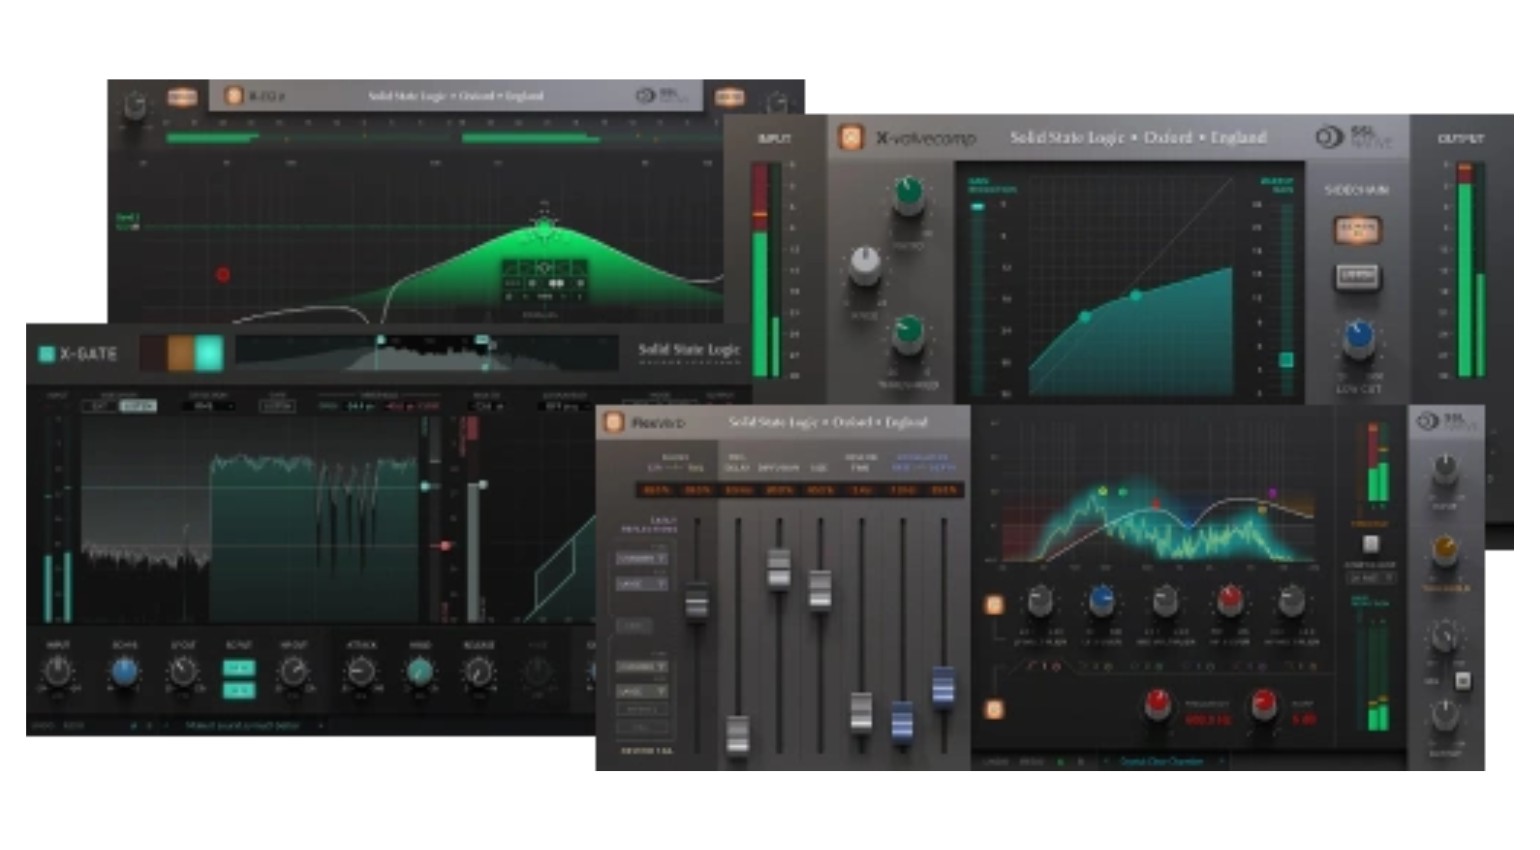
Task: Enable the EXTERNAL SC sidechain button
Action: [x=1359, y=231]
